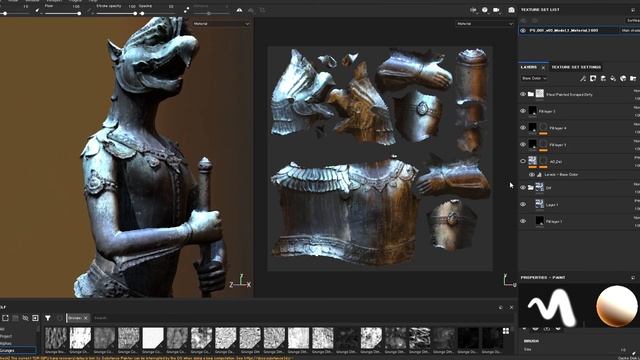Select the Alphas category in Shelf list
Viewport: 640px width, 360px height.
click(6, 343)
